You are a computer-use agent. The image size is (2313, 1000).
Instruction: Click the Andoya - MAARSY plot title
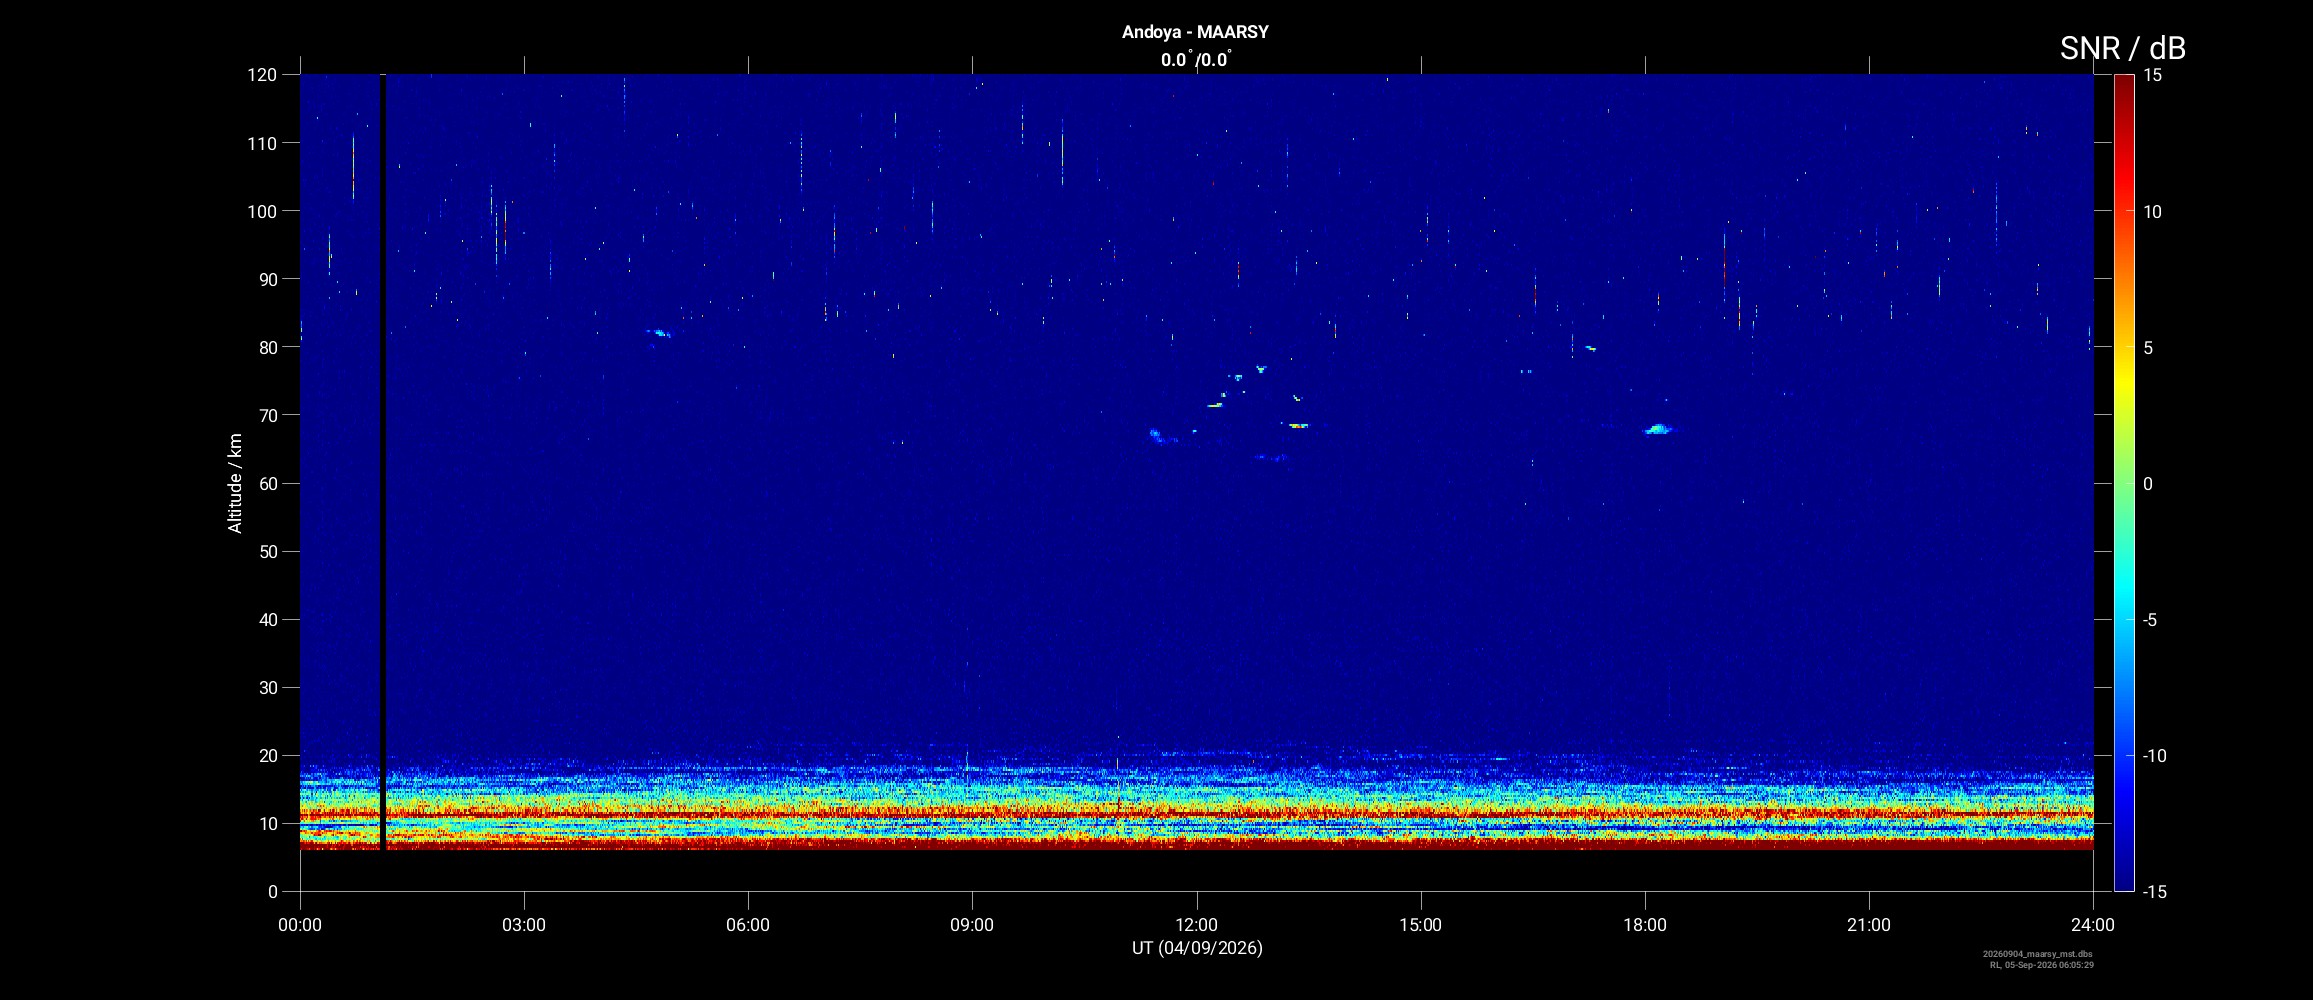pyautogui.click(x=1195, y=32)
